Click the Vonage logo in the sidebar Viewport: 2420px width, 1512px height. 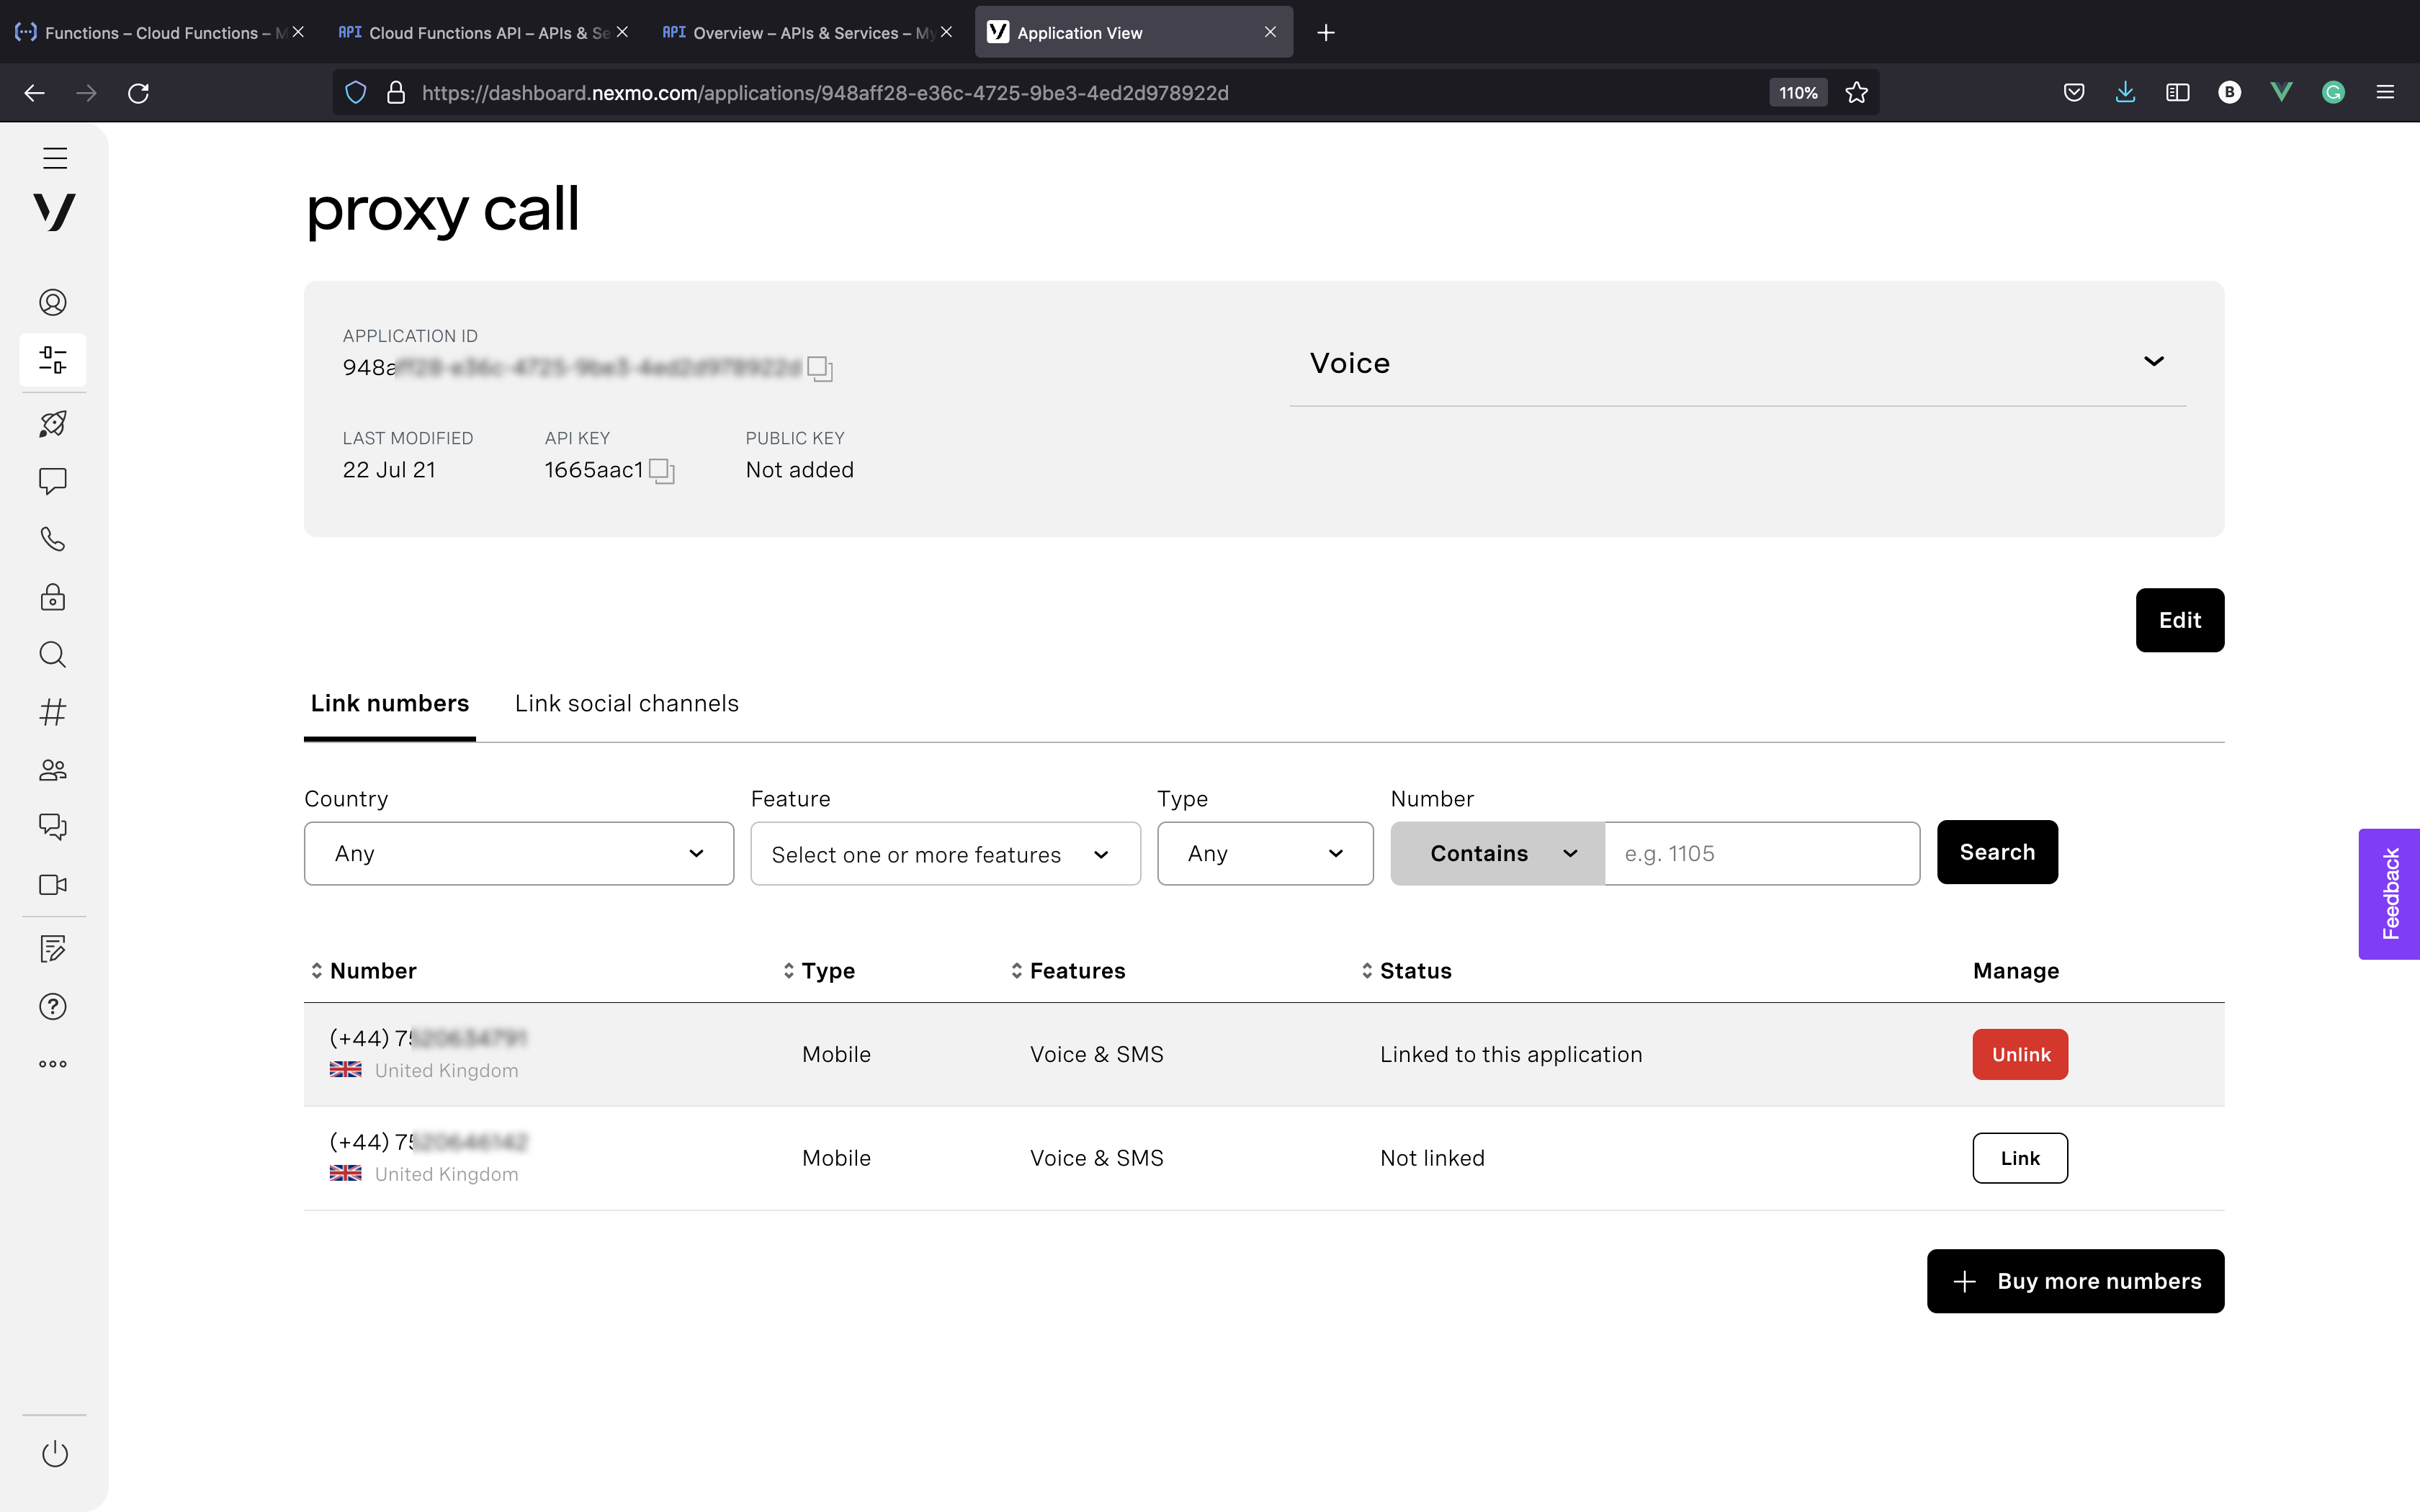click(54, 211)
